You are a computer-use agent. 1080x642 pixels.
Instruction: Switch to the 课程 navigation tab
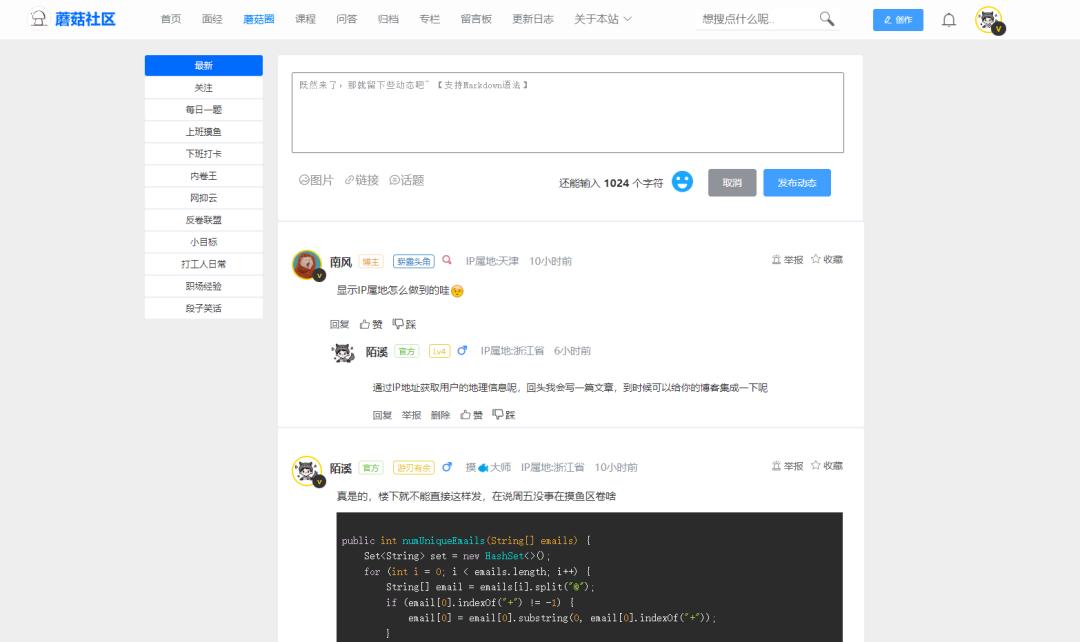click(x=304, y=18)
